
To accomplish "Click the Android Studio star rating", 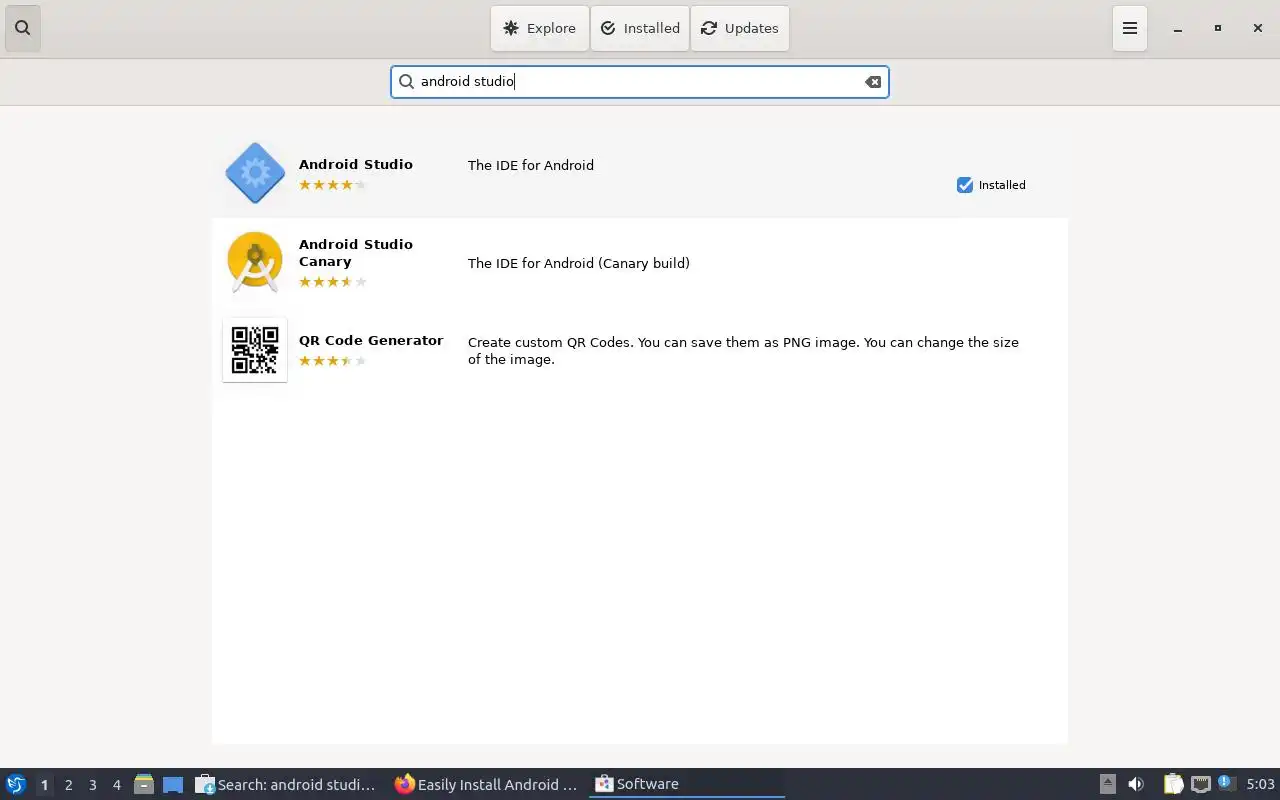I will click(333, 185).
